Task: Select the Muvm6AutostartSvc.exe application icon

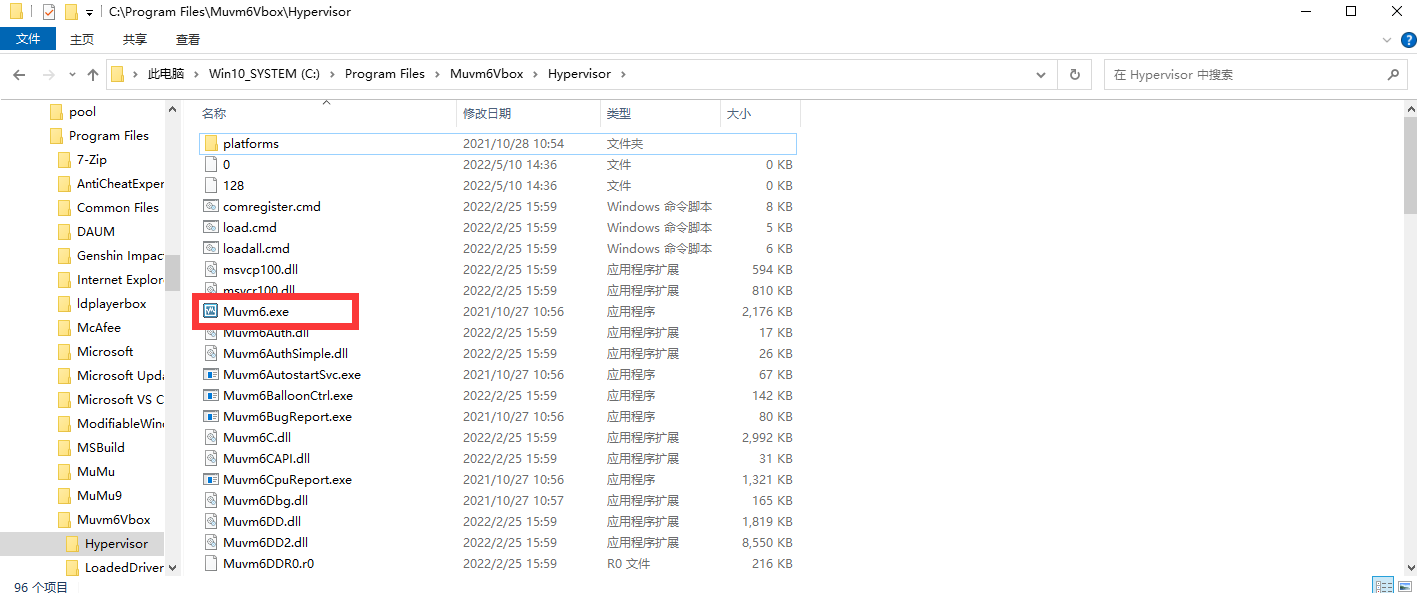Action: point(211,374)
